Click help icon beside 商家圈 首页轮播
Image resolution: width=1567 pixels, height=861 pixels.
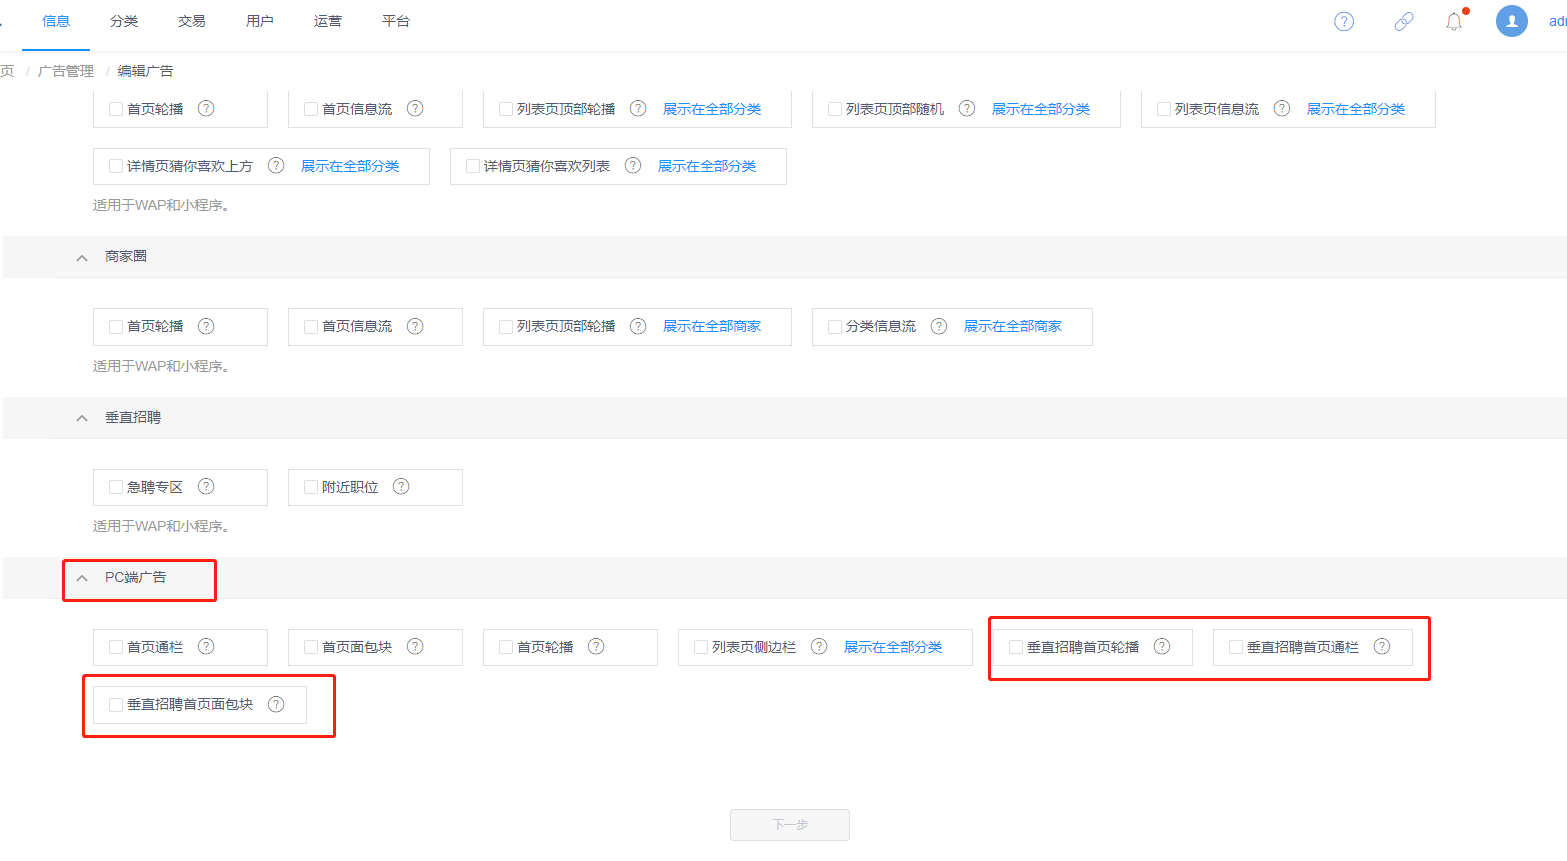206,326
